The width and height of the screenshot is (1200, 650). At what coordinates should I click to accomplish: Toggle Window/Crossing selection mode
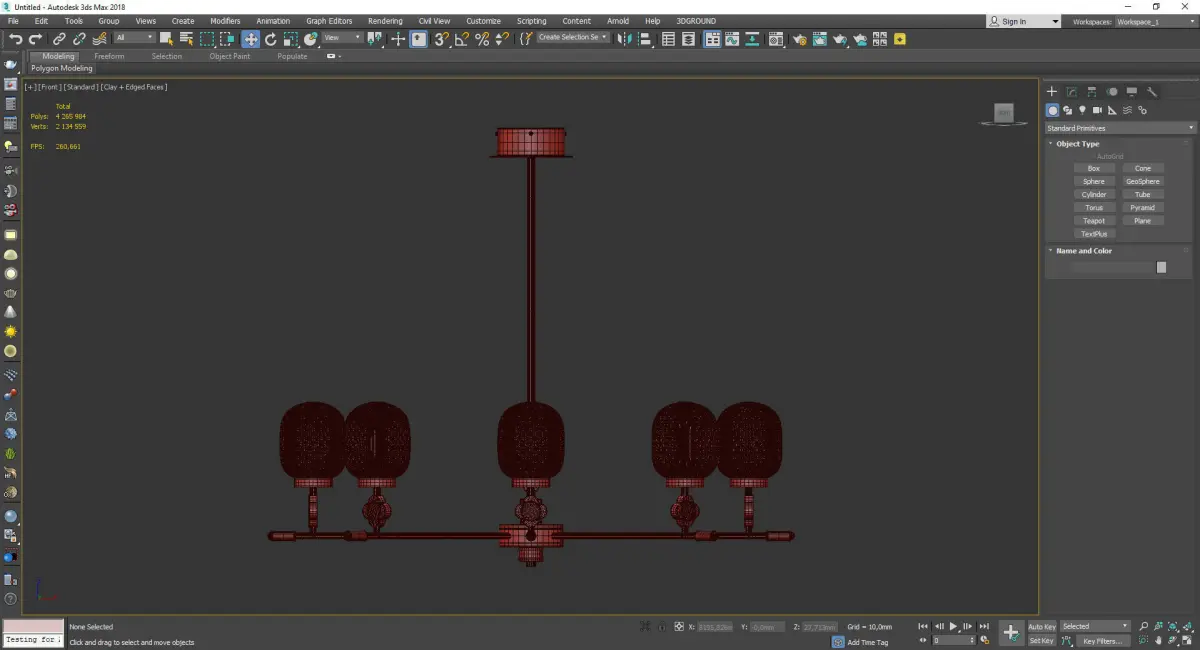click(228, 39)
